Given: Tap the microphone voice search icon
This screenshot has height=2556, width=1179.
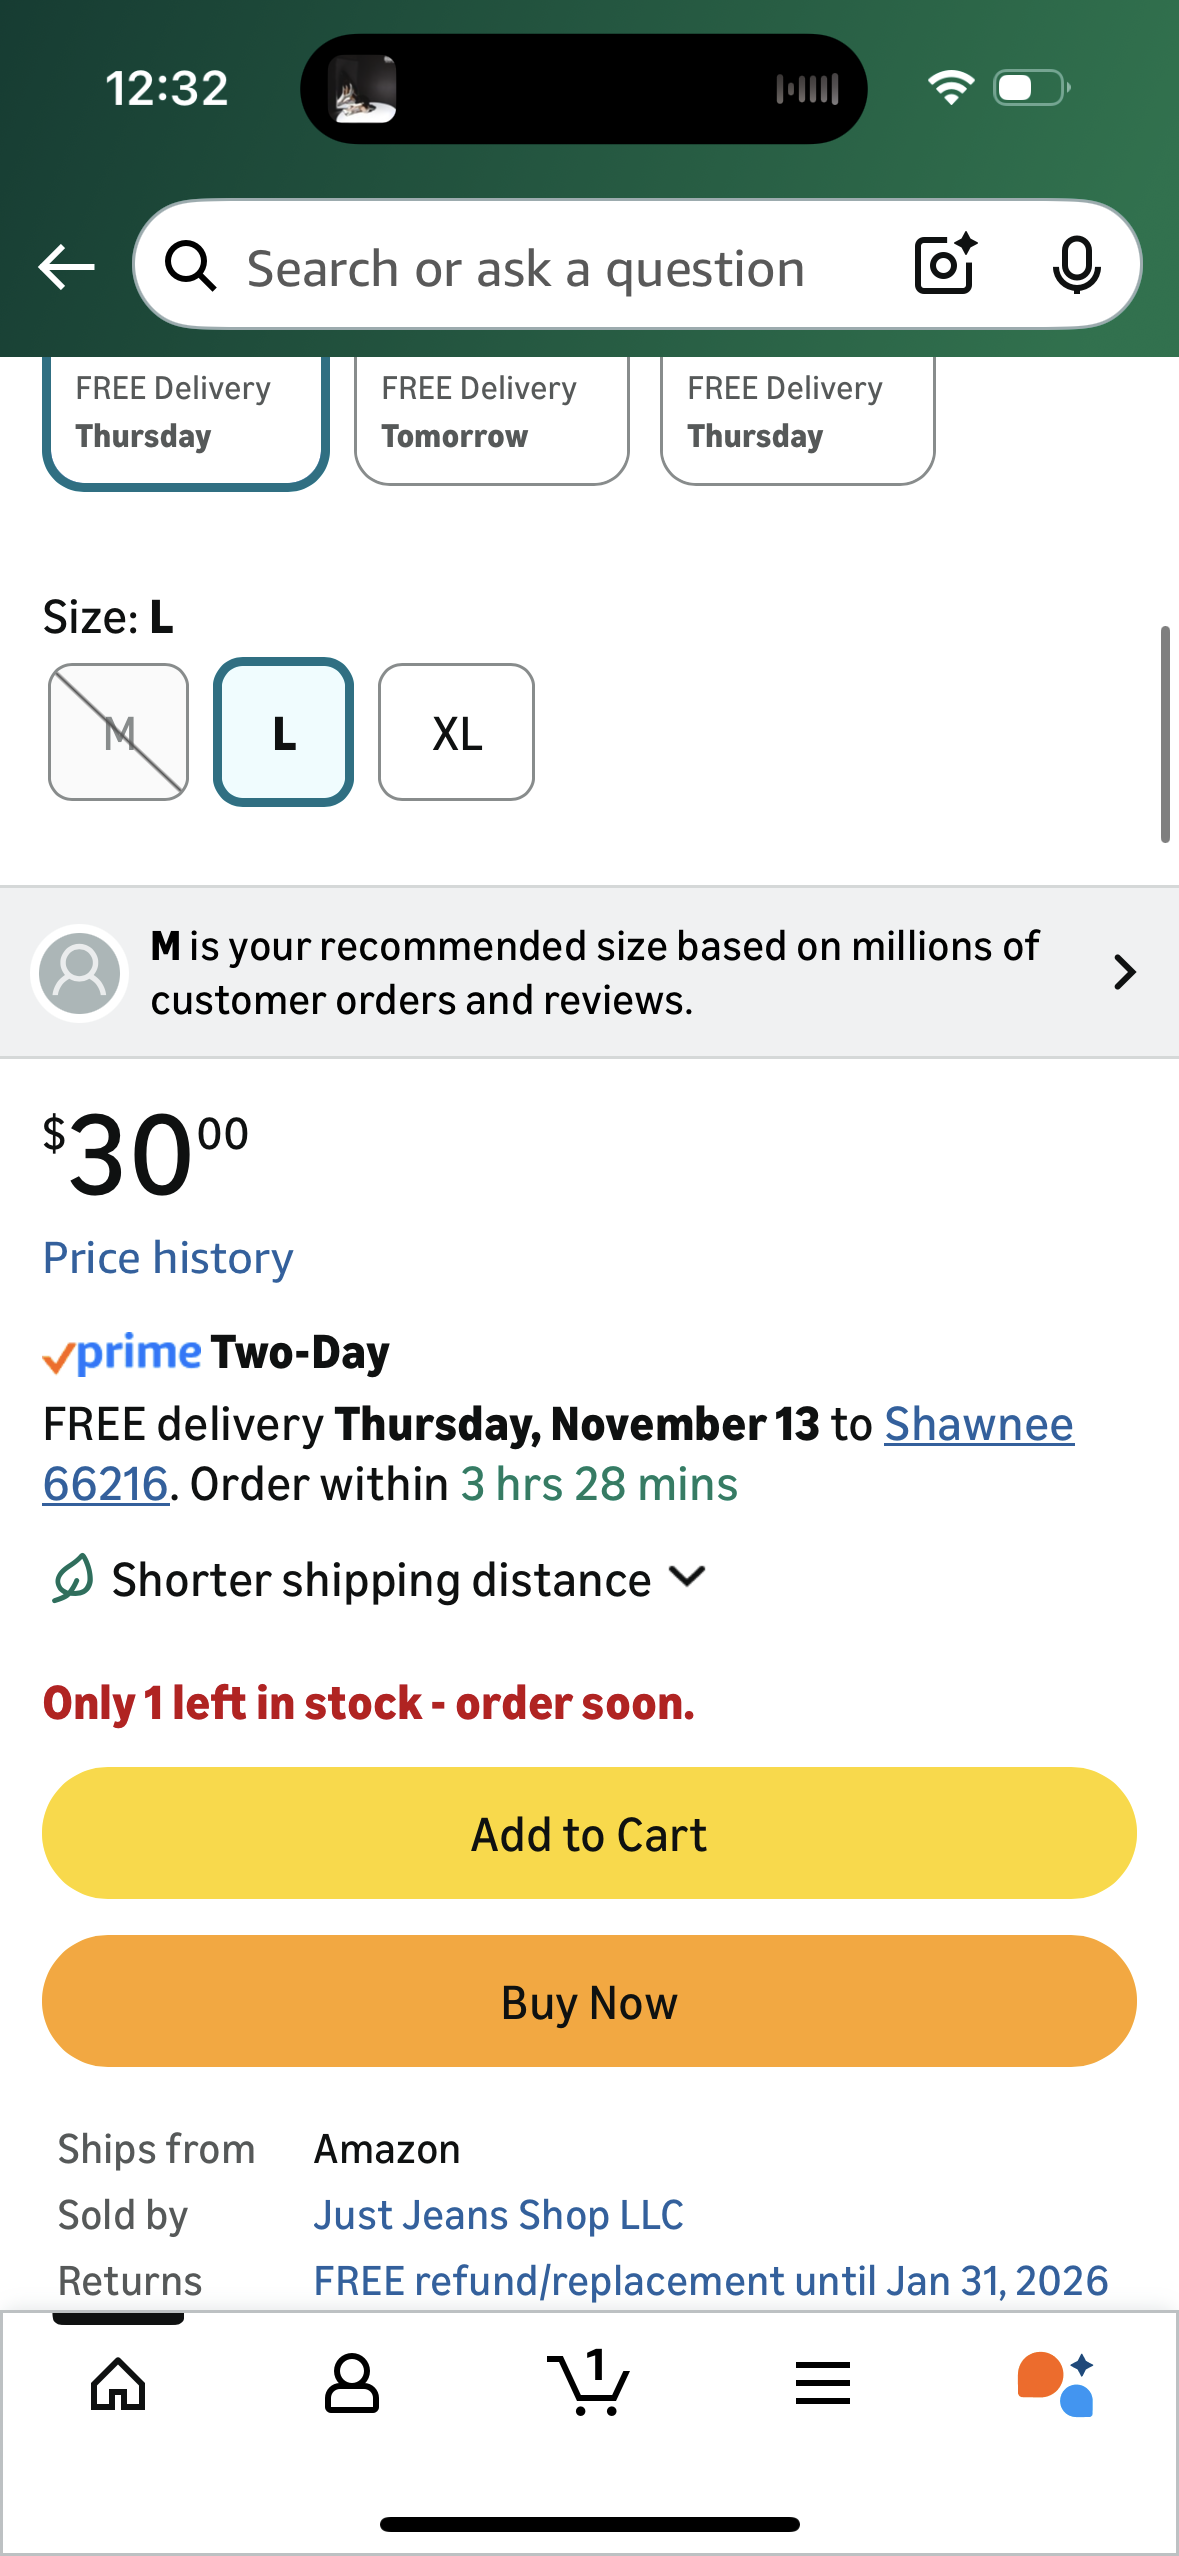Looking at the screenshot, I should click(1076, 265).
